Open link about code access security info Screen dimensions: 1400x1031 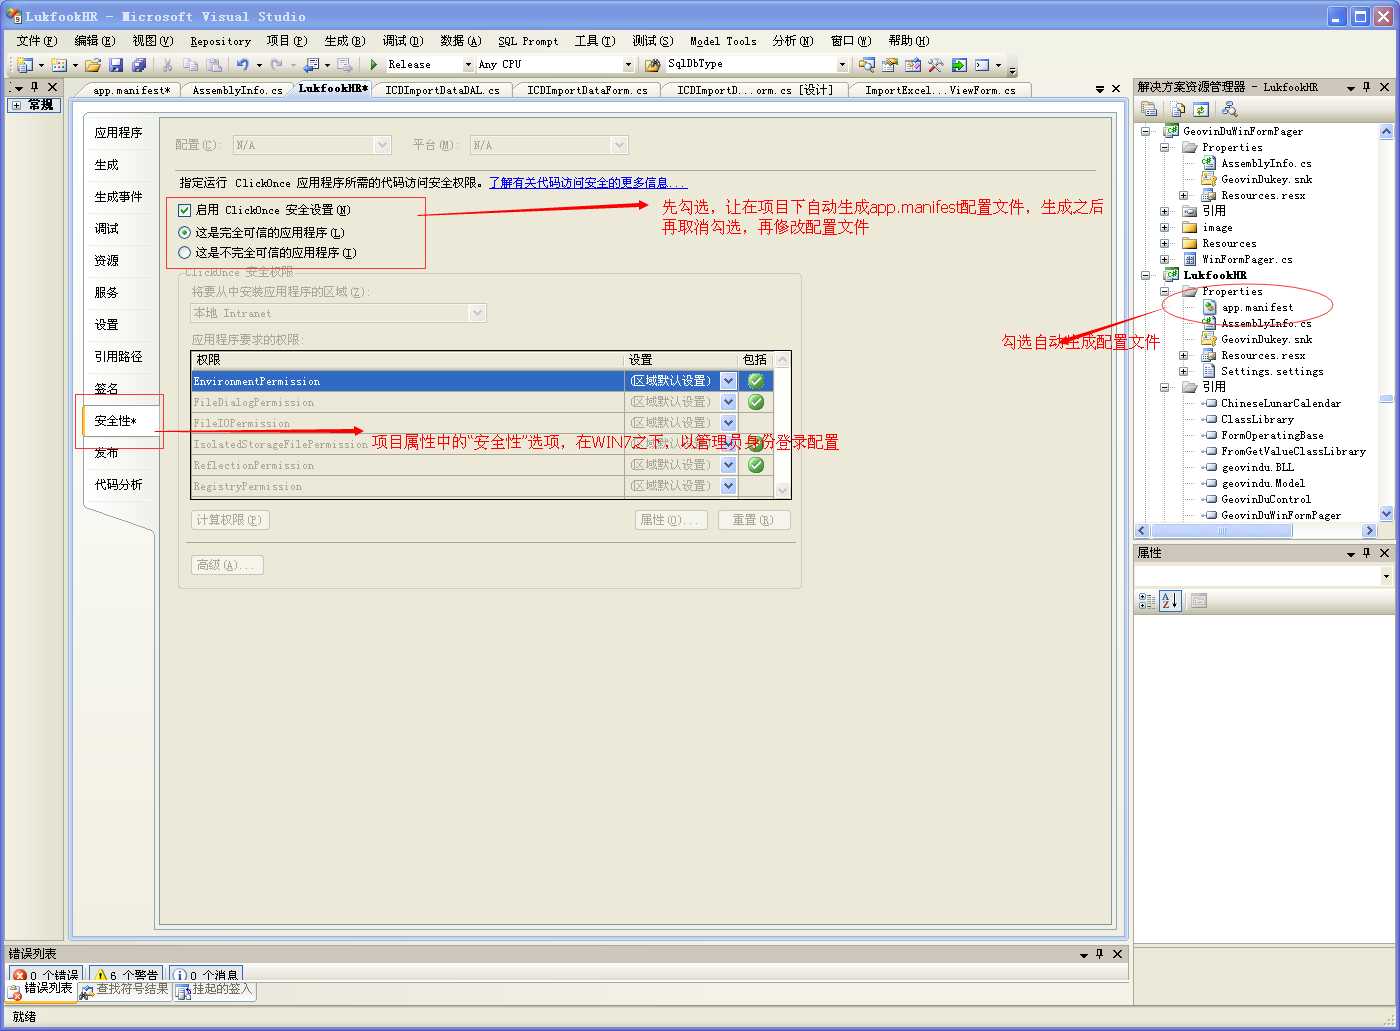click(x=588, y=183)
